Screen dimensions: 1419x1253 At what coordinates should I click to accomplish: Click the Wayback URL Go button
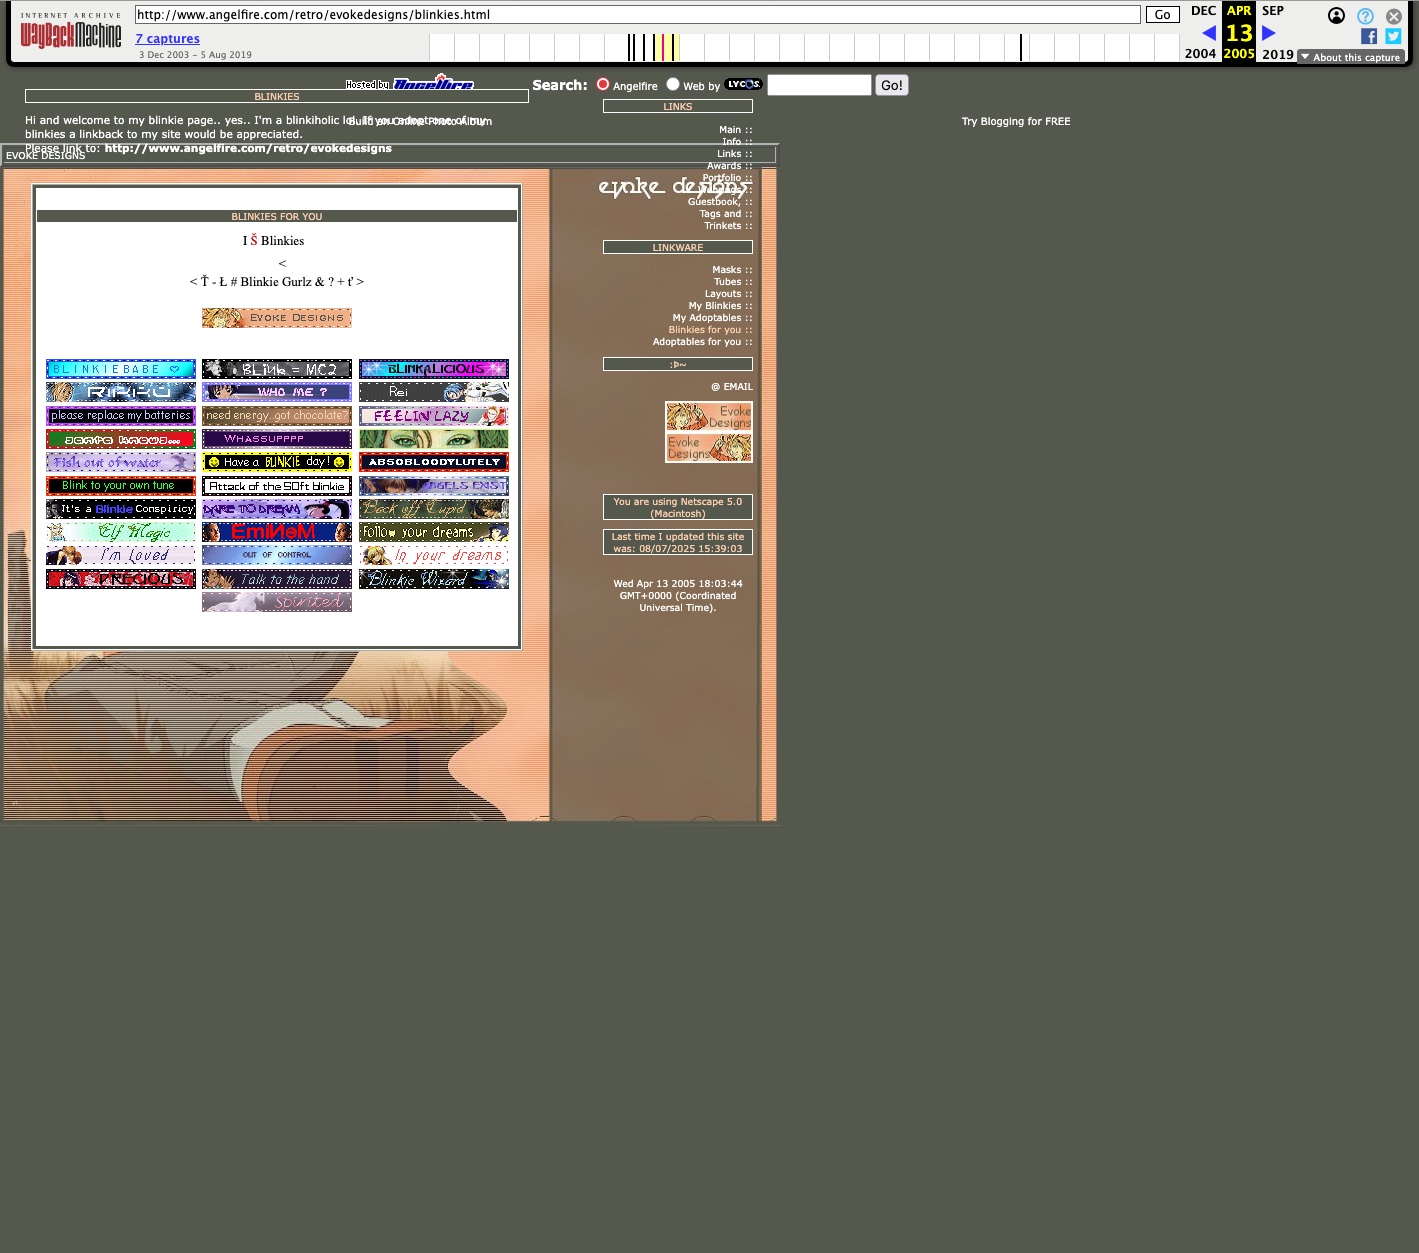click(1162, 15)
